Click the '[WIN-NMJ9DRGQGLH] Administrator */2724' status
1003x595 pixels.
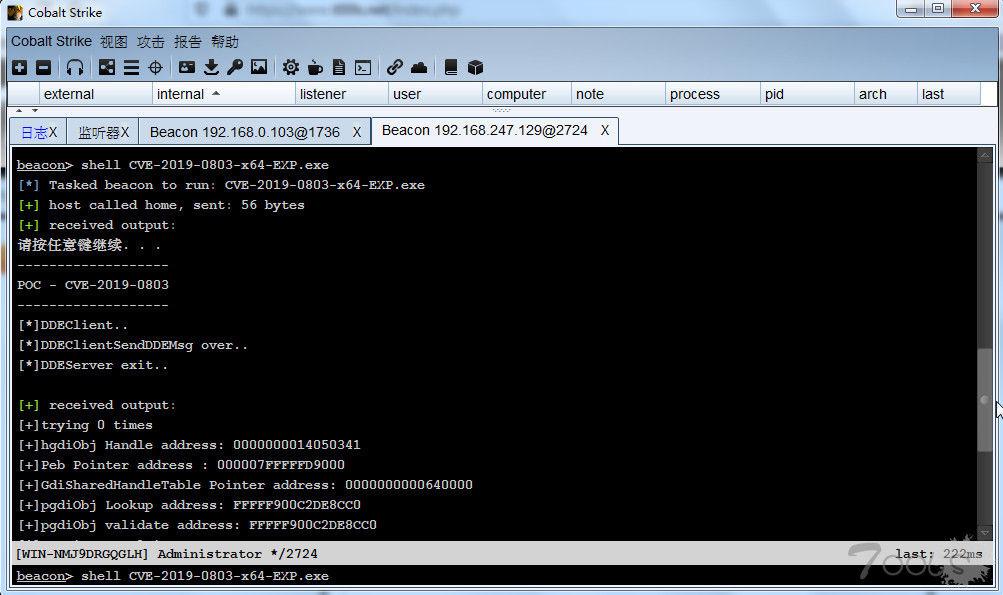click(166, 554)
